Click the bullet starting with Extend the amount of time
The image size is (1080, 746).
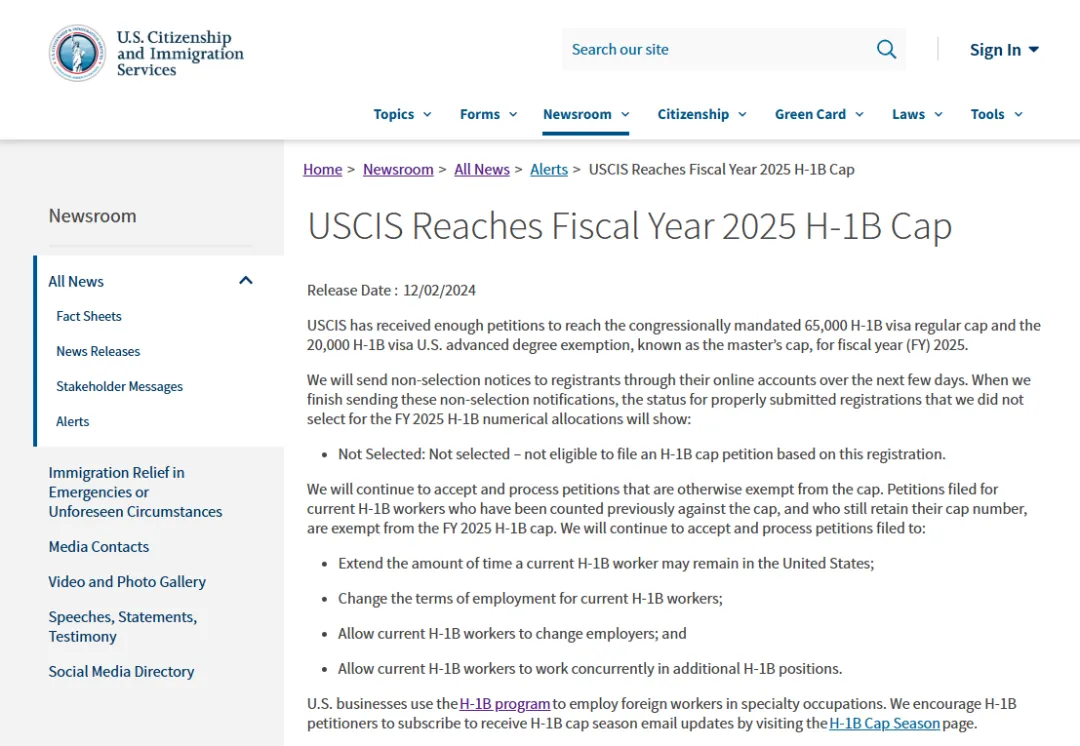pos(605,563)
